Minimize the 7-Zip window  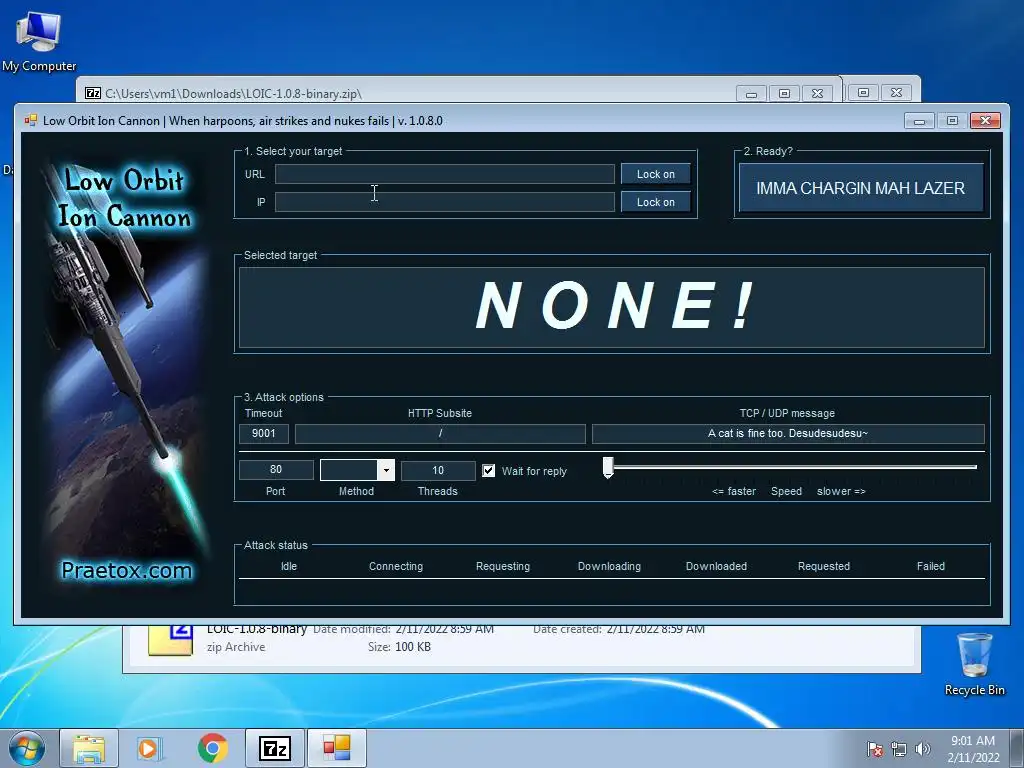click(x=752, y=93)
